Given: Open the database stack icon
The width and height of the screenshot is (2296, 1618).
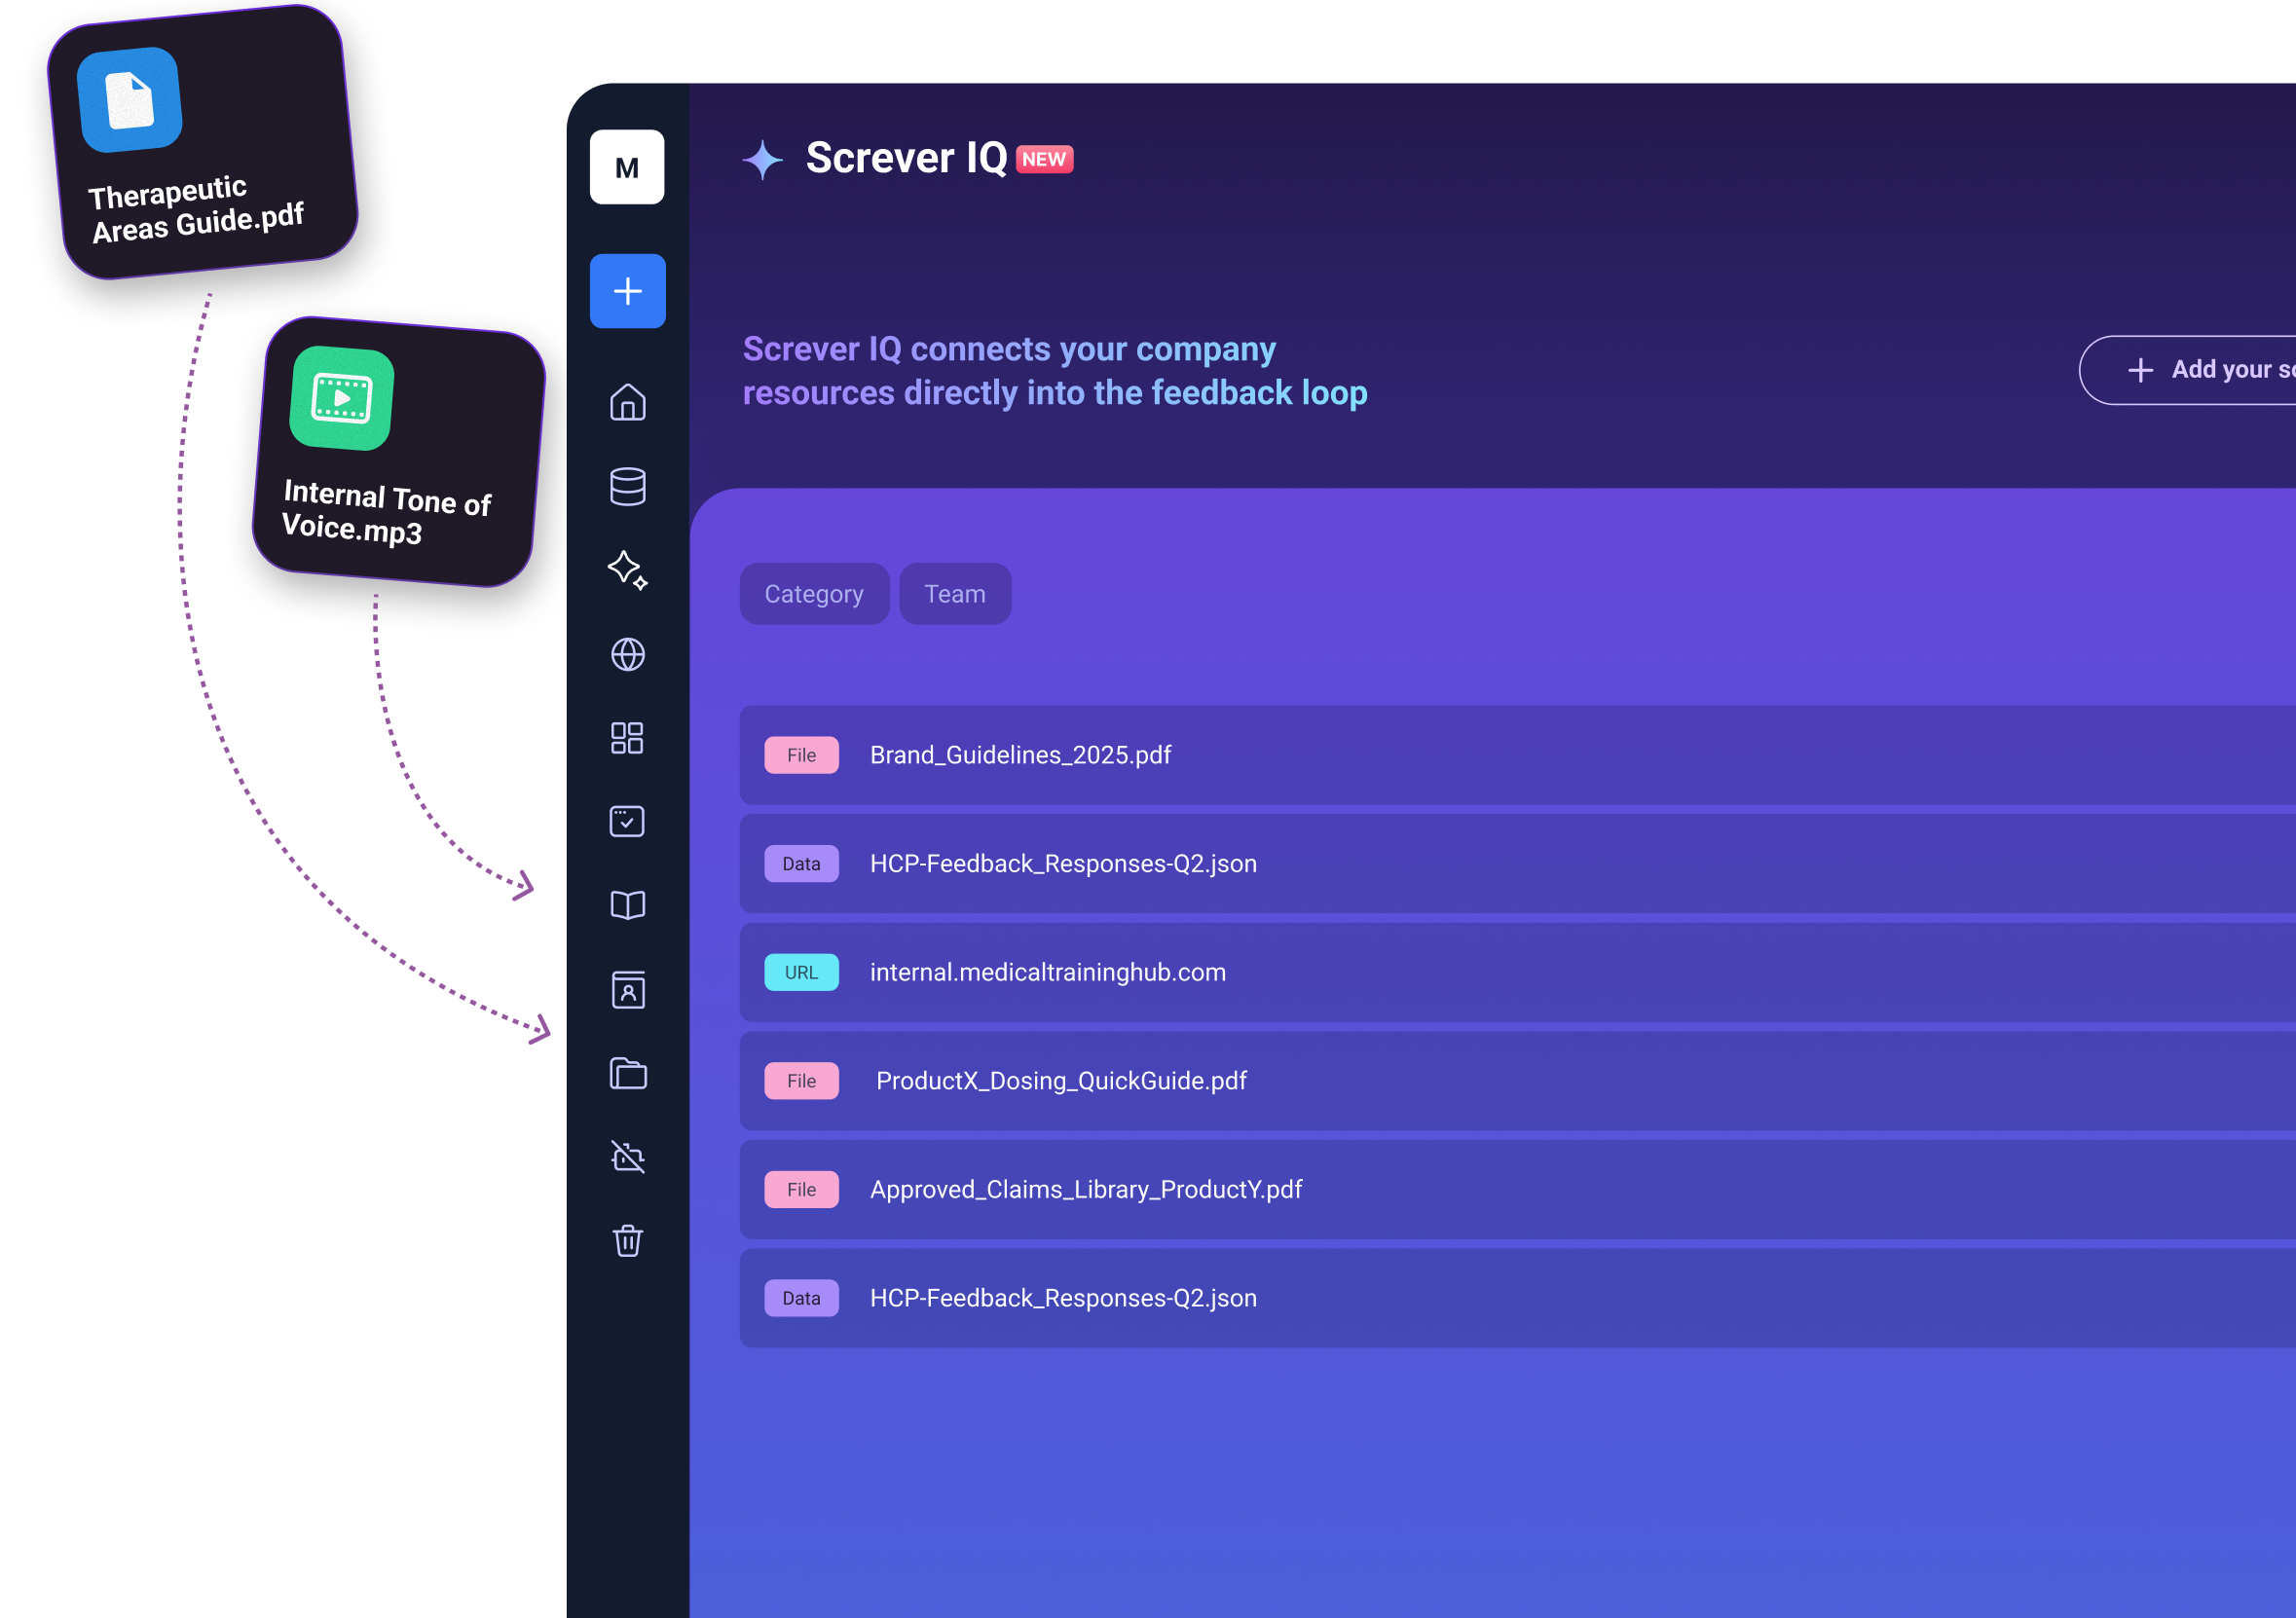Looking at the screenshot, I should [x=627, y=486].
